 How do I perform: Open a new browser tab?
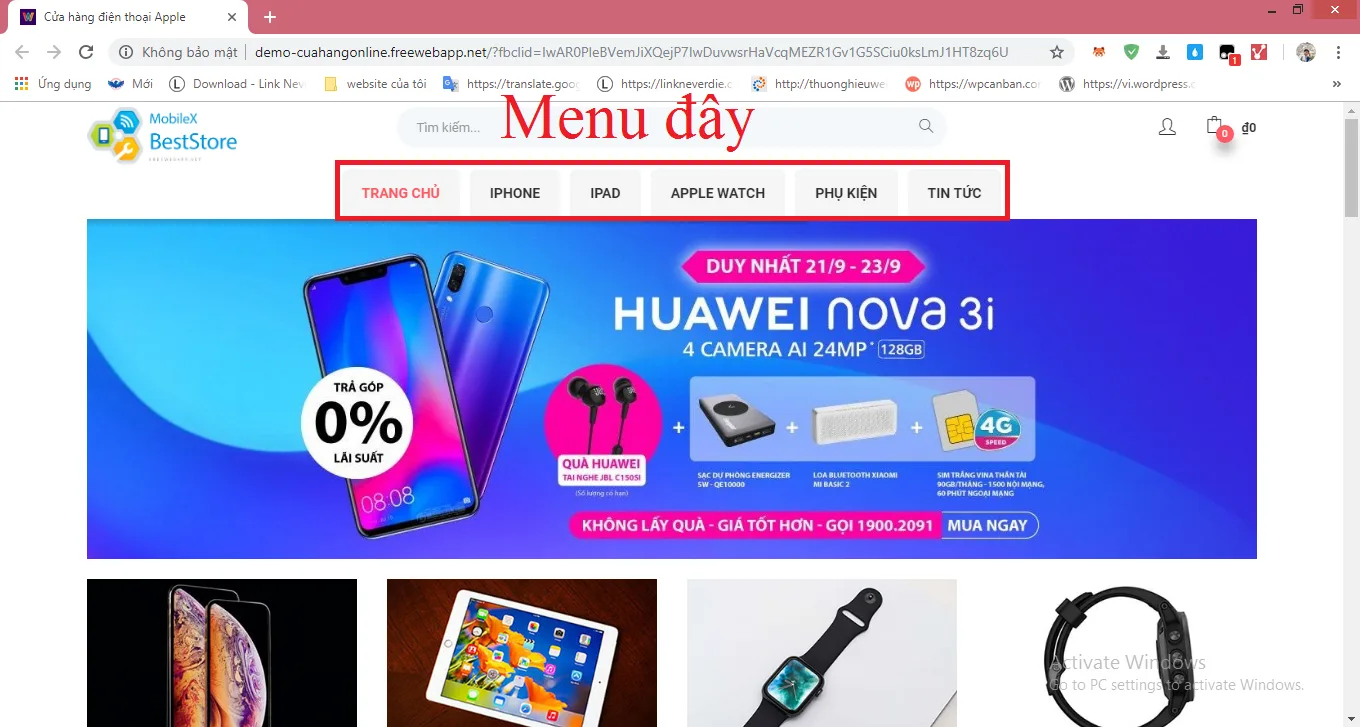(270, 17)
